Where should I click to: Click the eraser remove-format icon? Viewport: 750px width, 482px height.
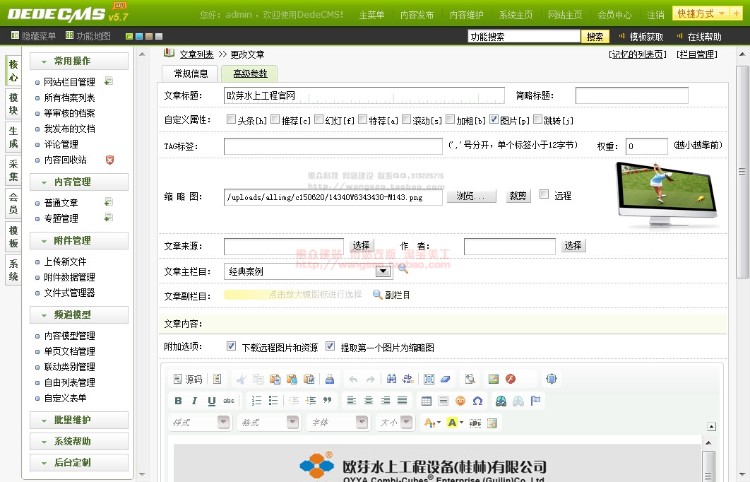[x=446, y=379]
